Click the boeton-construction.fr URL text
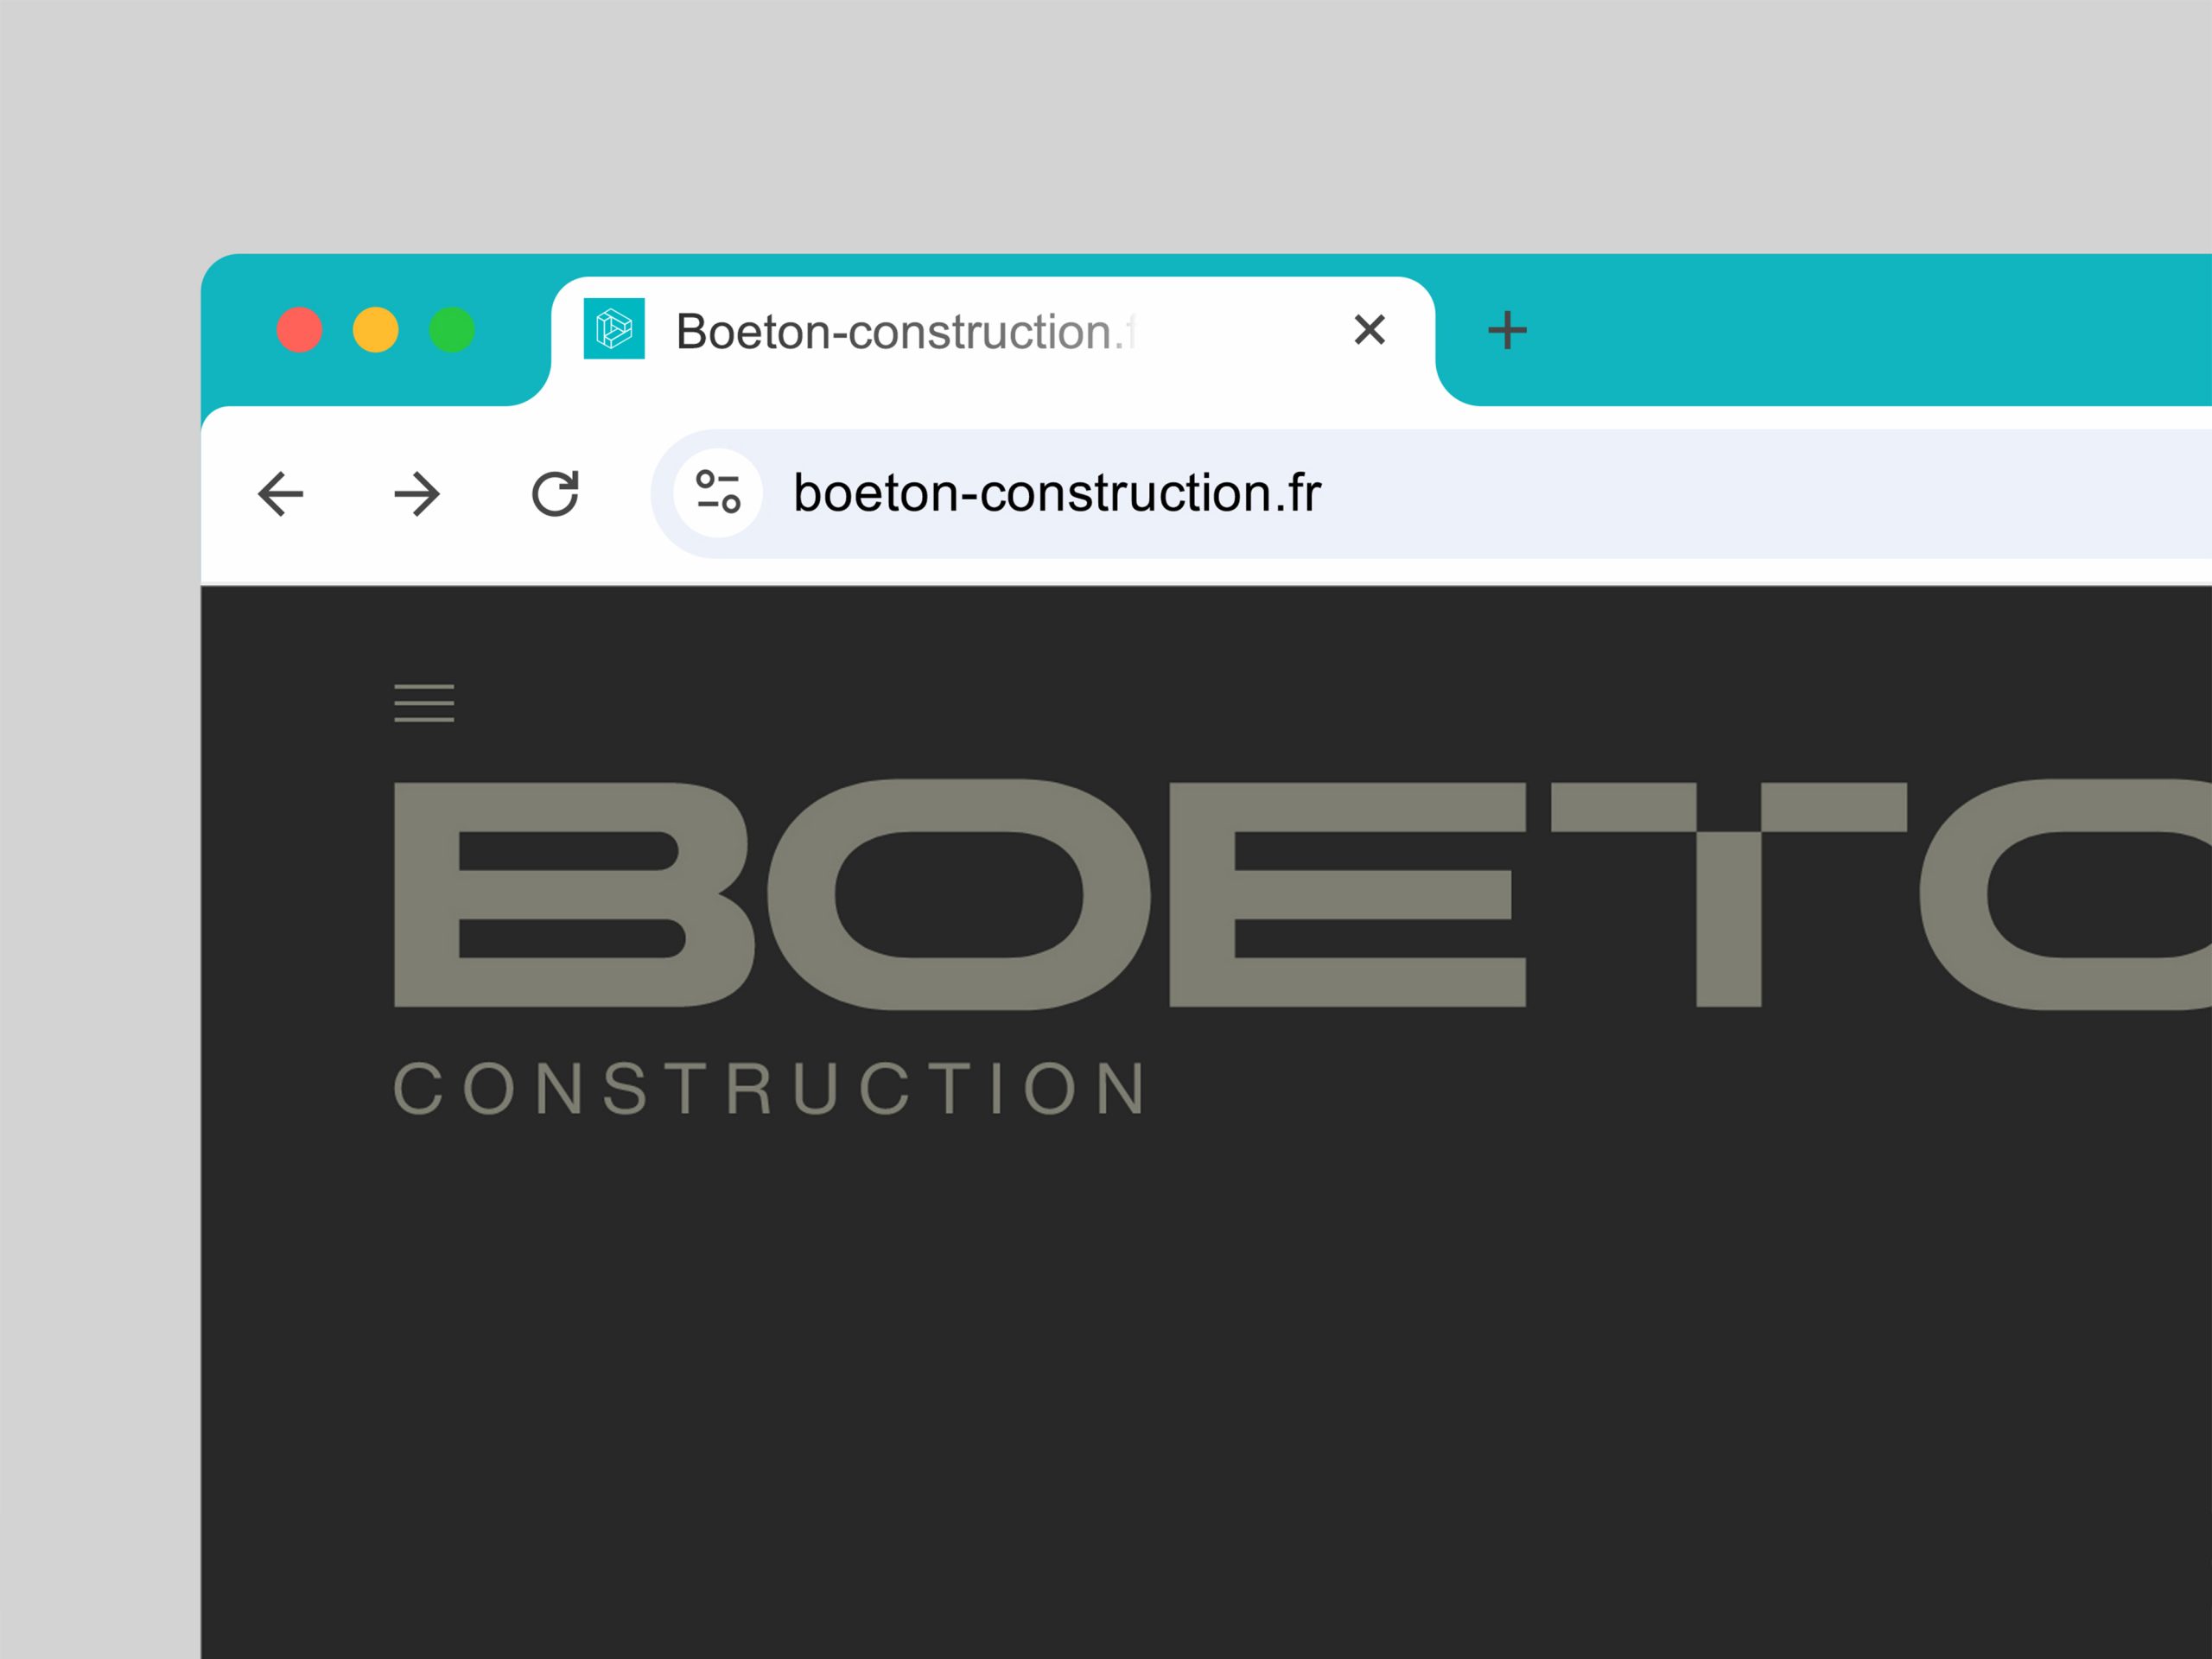The width and height of the screenshot is (2212, 1659). click(x=1056, y=494)
